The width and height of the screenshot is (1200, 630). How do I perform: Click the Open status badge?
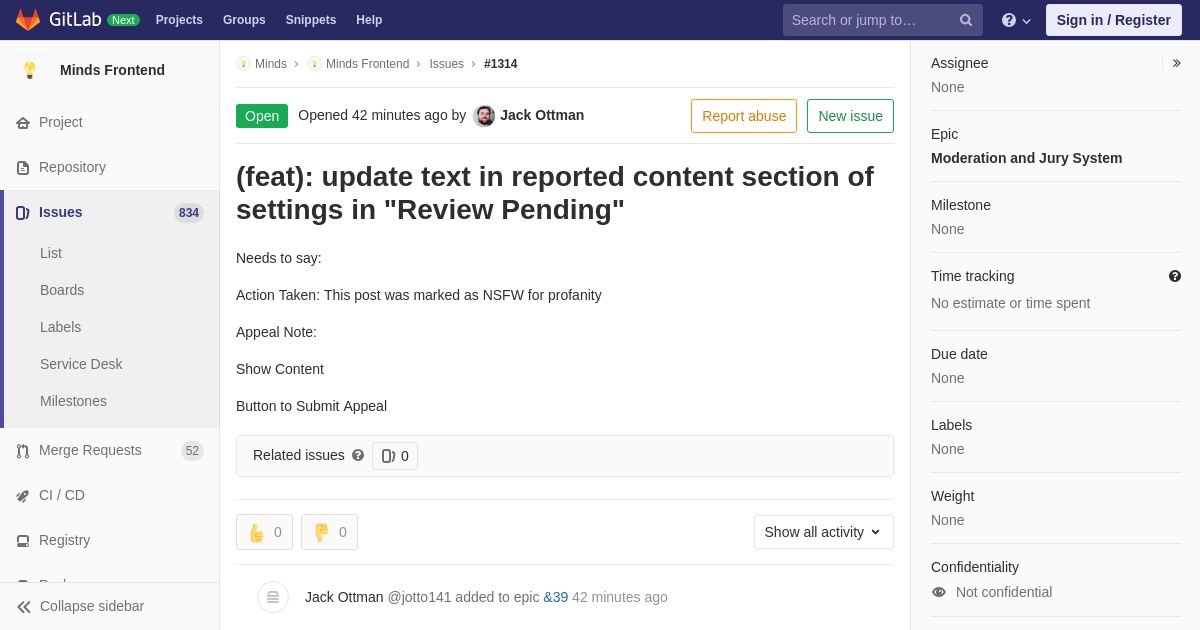coord(262,116)
